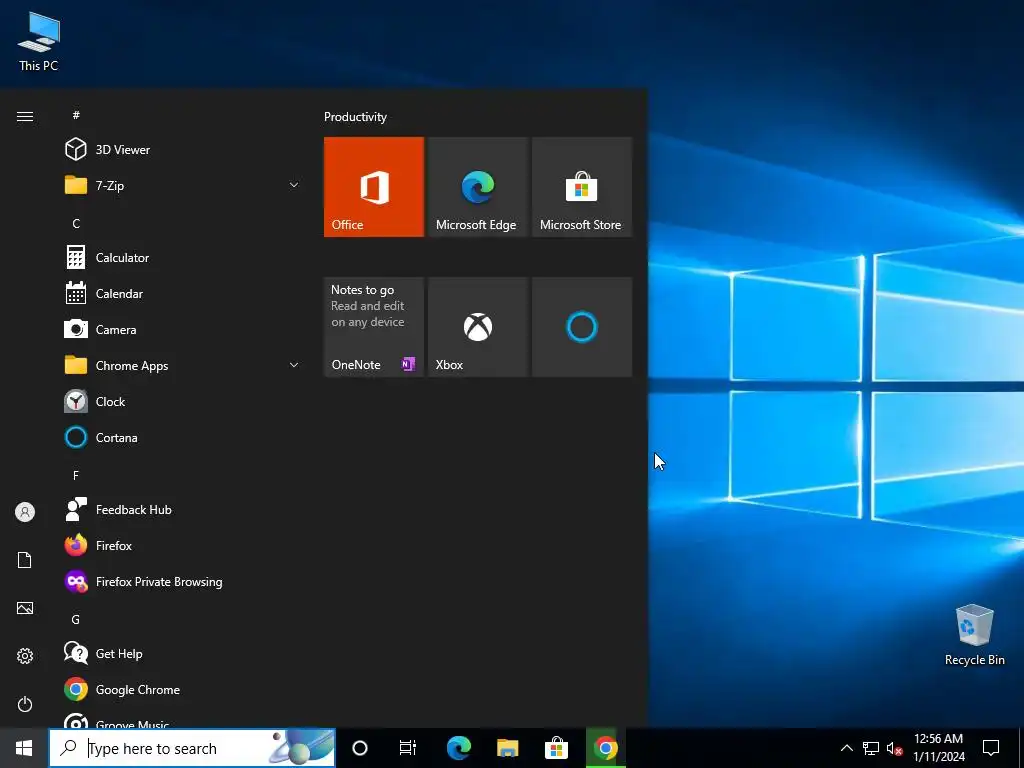Focus the taskbar search box
Screen dimensions: 1024x768
pos(192,748)
